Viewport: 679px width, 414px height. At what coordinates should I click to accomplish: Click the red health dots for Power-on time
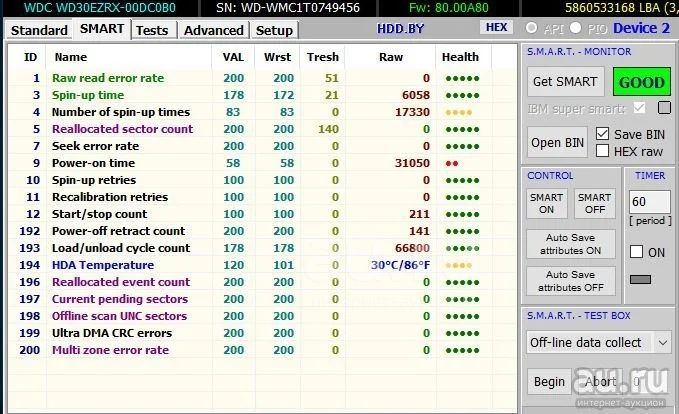click(452, 163)
